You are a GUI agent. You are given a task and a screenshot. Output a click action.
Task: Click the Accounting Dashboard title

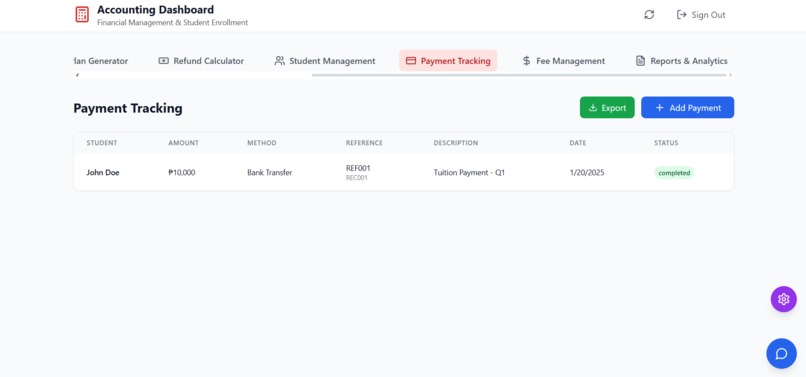pyautogui.click(x=156, y=9)
